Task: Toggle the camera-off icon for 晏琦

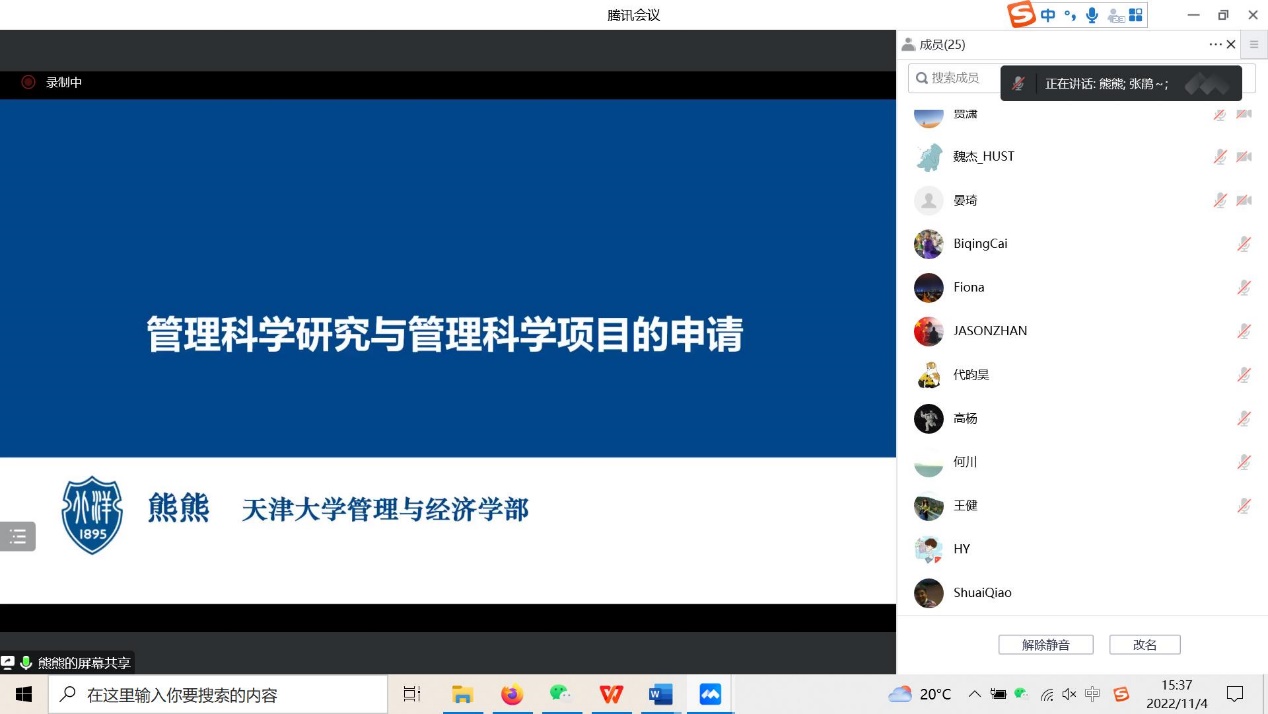Action: 1244,201
